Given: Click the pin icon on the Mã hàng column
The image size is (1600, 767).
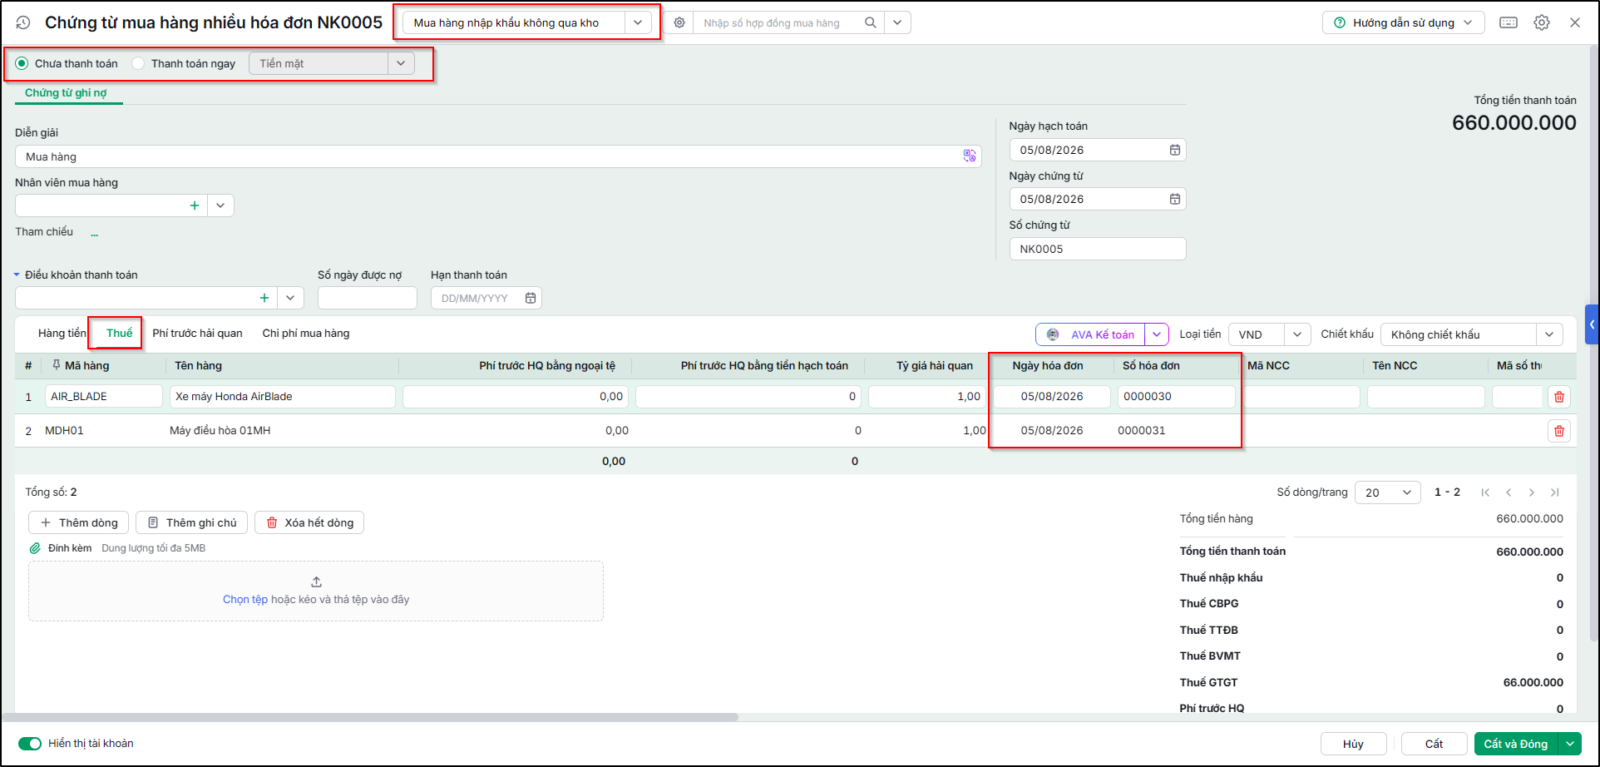Looking at the screenshot, I should (56, 365).
